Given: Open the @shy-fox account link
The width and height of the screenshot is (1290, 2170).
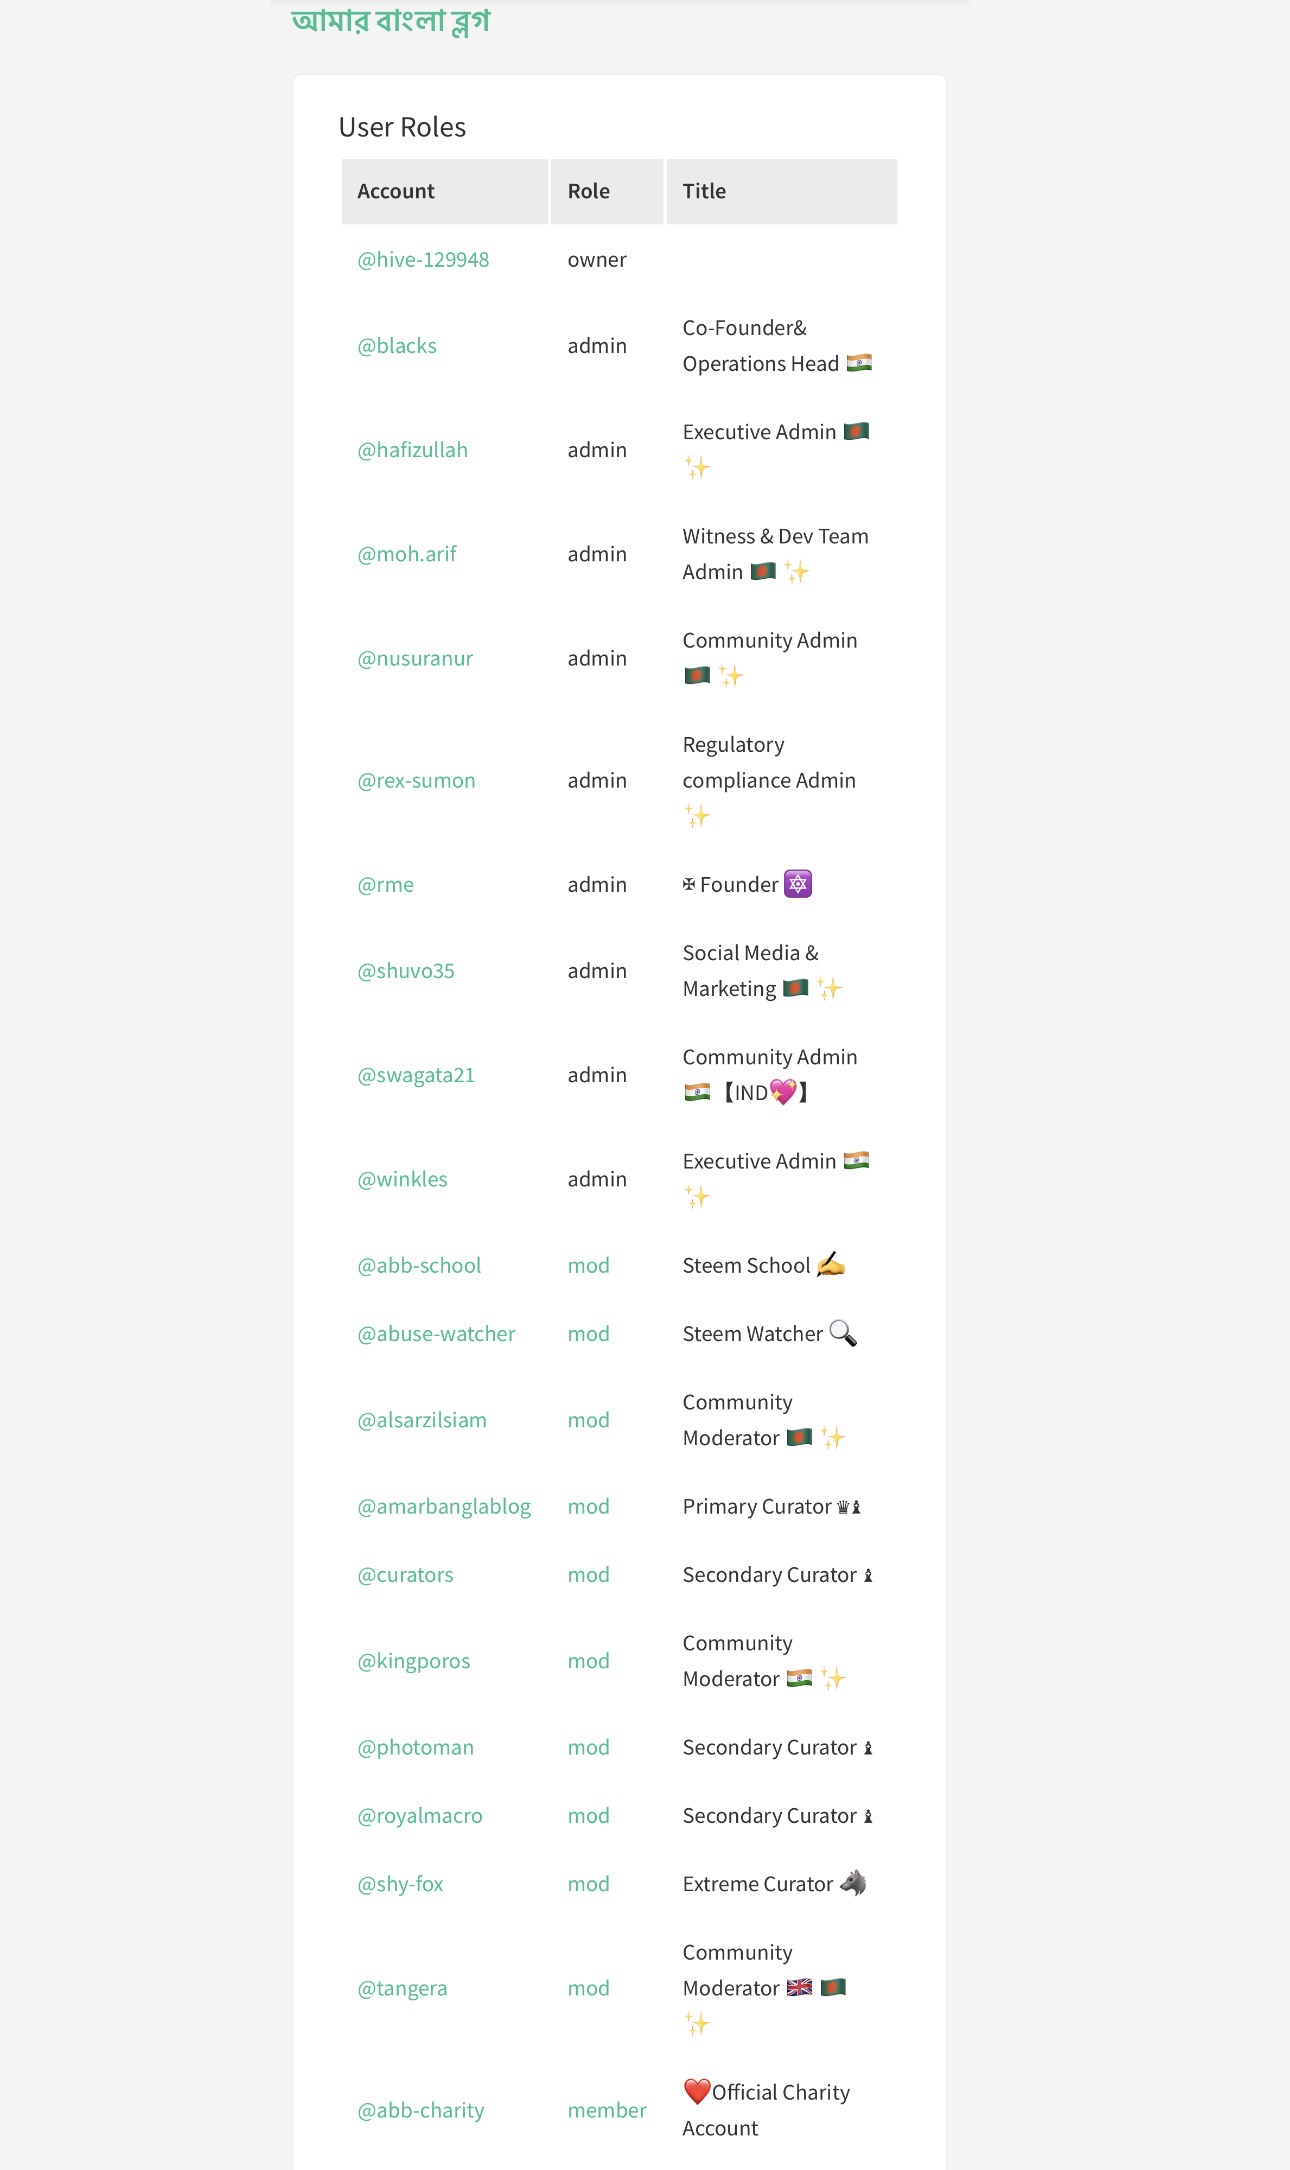Looking at the screenshot, I should click(400, 1884).
